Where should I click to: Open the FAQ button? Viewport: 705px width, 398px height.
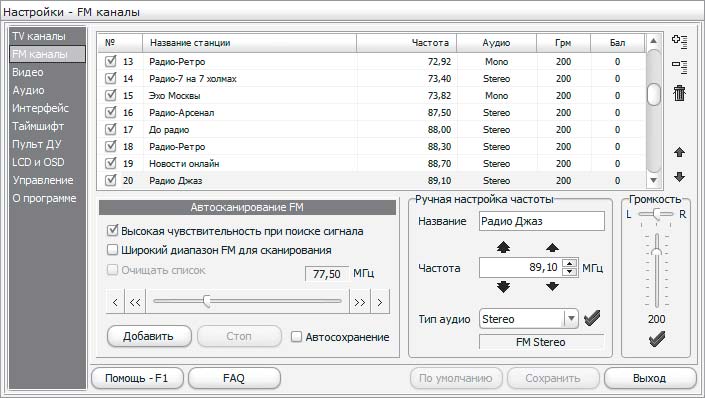234,378
